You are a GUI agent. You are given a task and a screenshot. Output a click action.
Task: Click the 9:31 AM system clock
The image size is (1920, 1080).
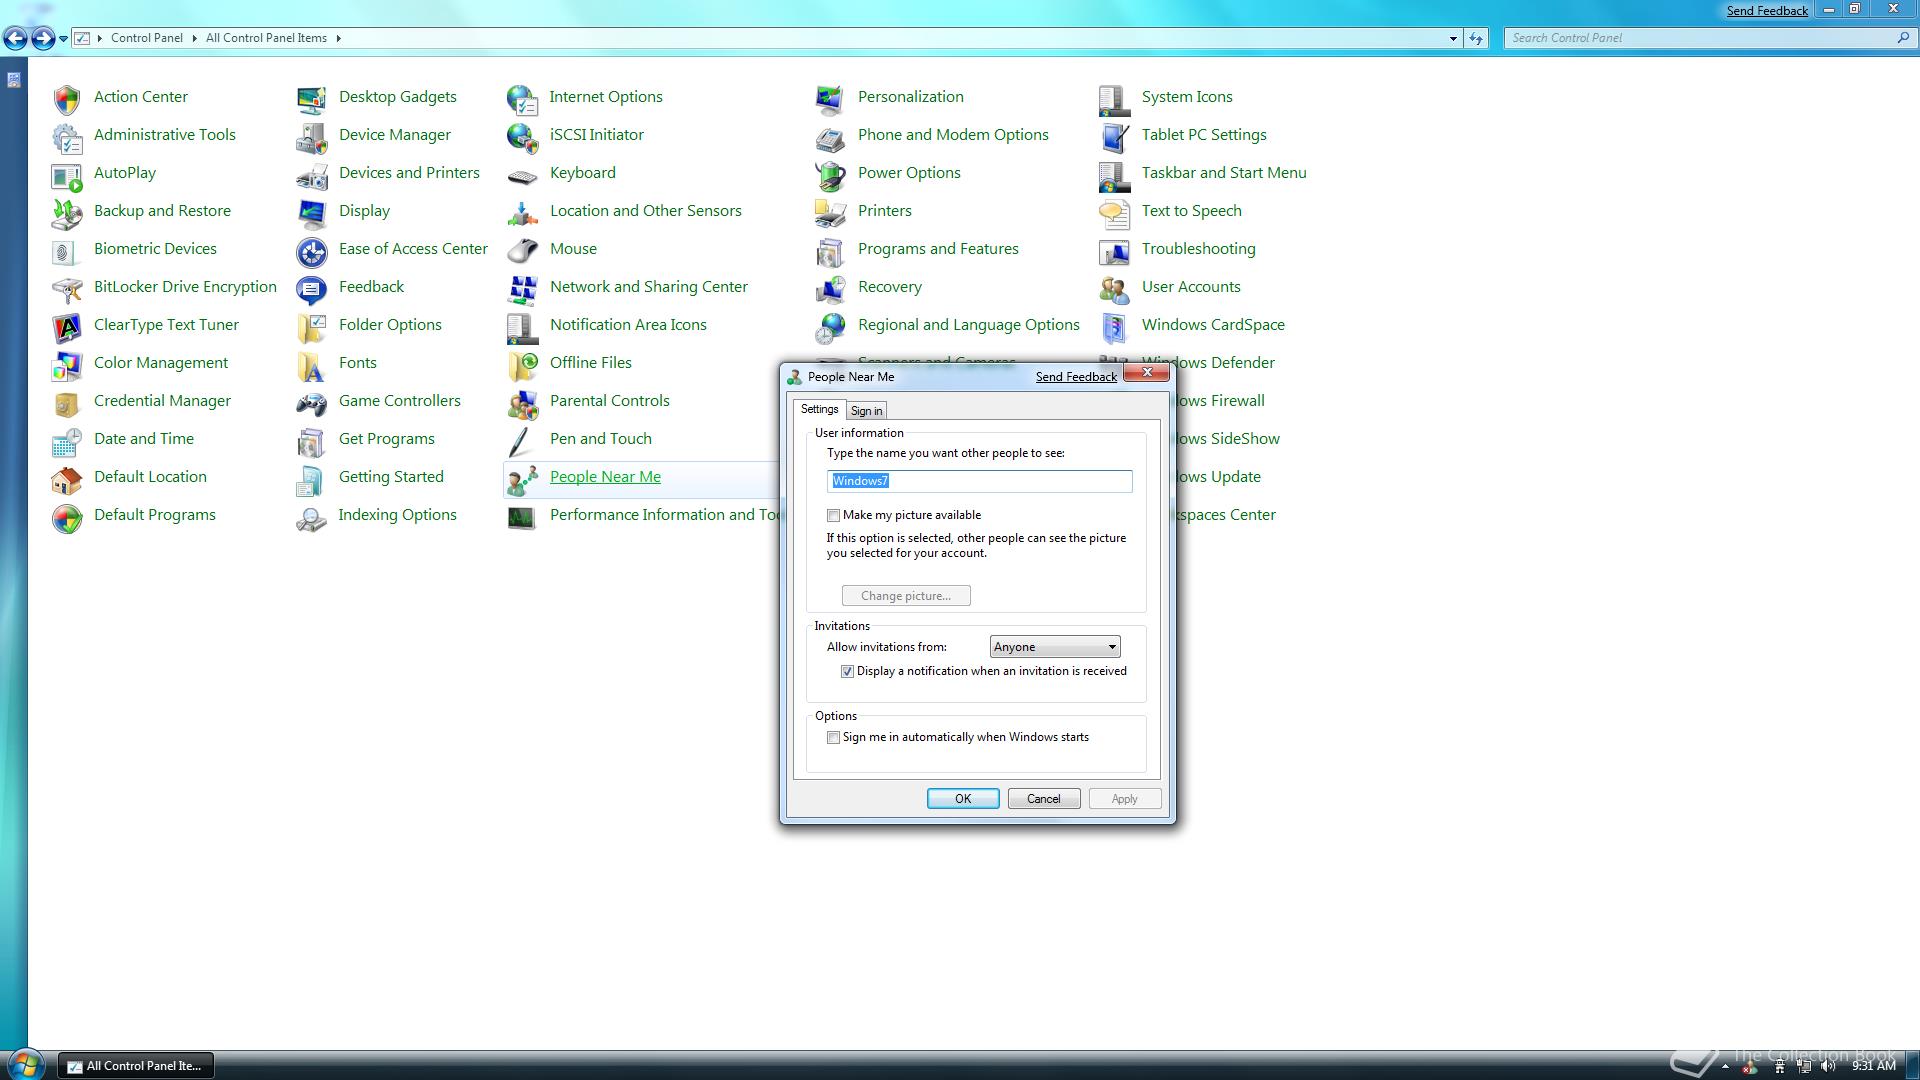pyautogui.click(x=1874, y=1066)
